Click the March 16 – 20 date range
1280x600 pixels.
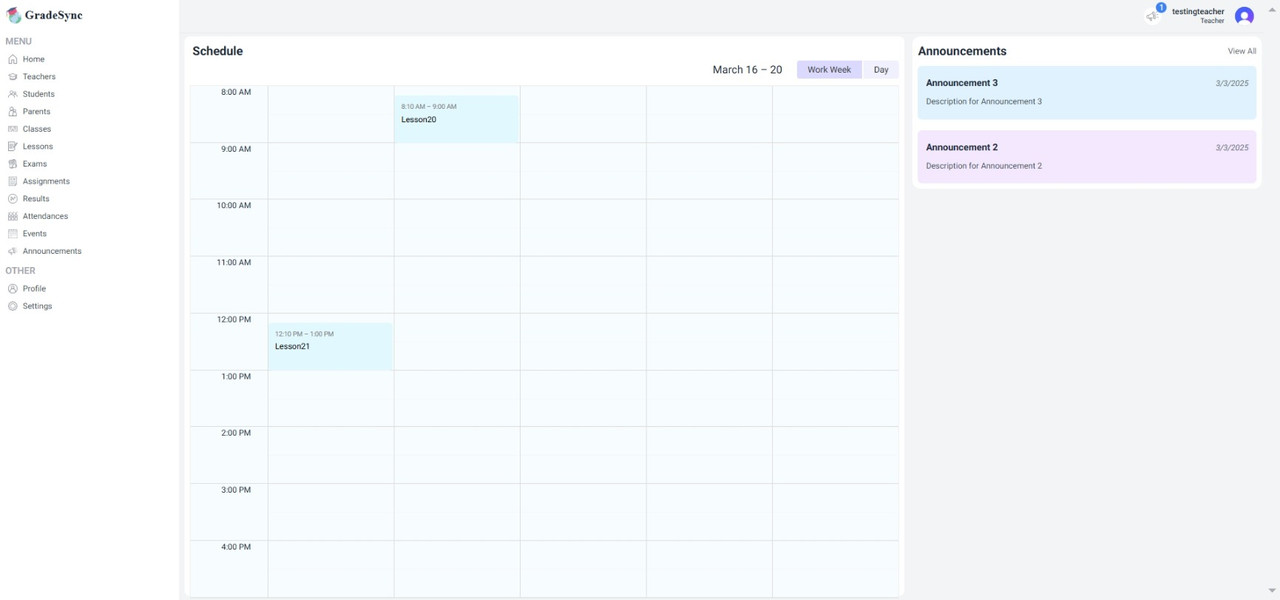(x=747, y=70)
